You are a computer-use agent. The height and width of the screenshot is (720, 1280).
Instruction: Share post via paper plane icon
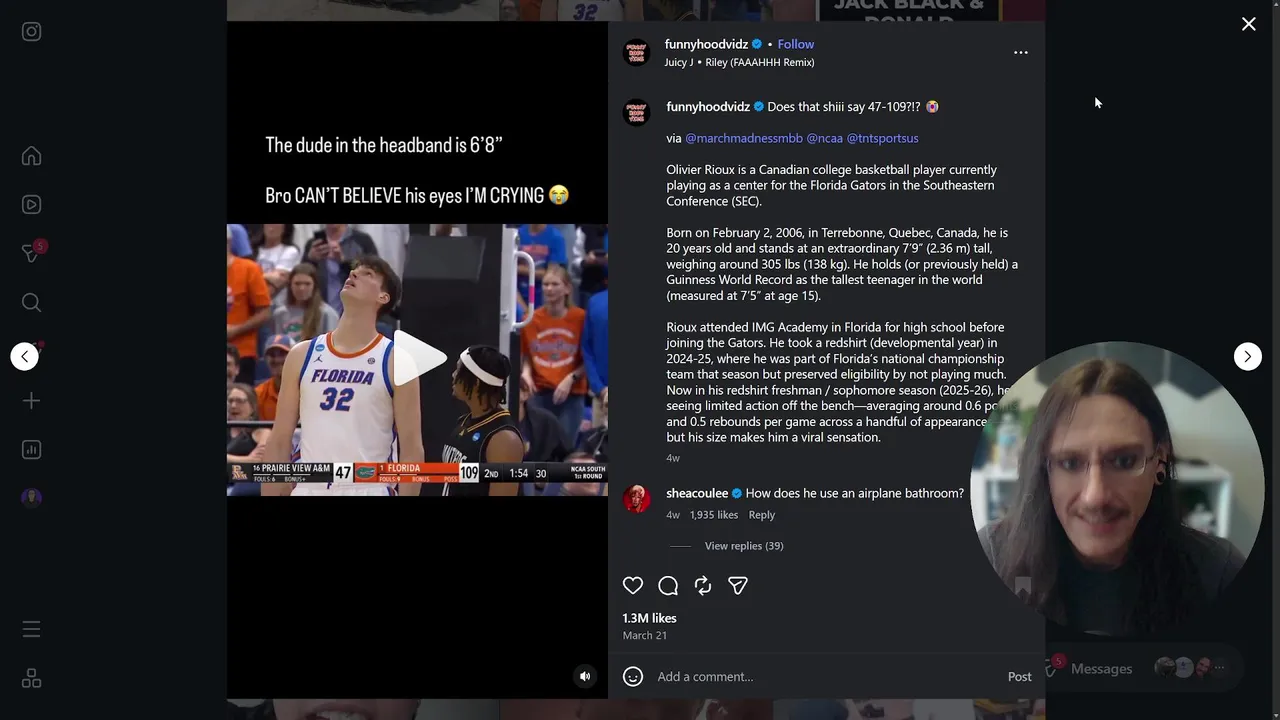pos(738,586)
